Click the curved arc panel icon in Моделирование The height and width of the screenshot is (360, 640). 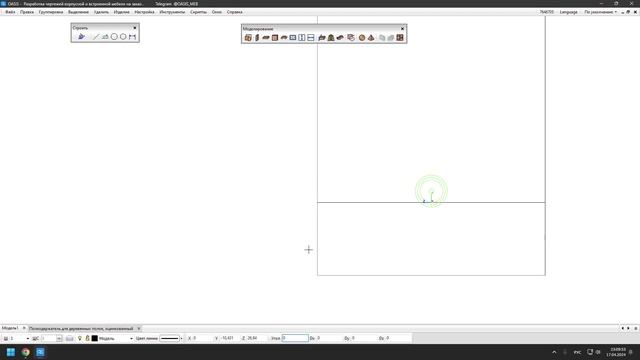coord(284,38)
